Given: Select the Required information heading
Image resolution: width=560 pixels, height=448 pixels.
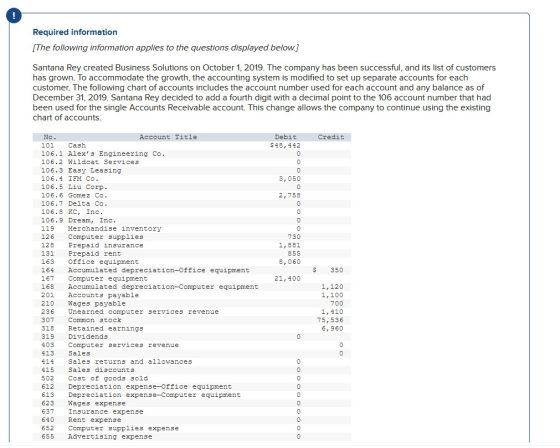Looking at the screenshot, I should click(75, 32).
